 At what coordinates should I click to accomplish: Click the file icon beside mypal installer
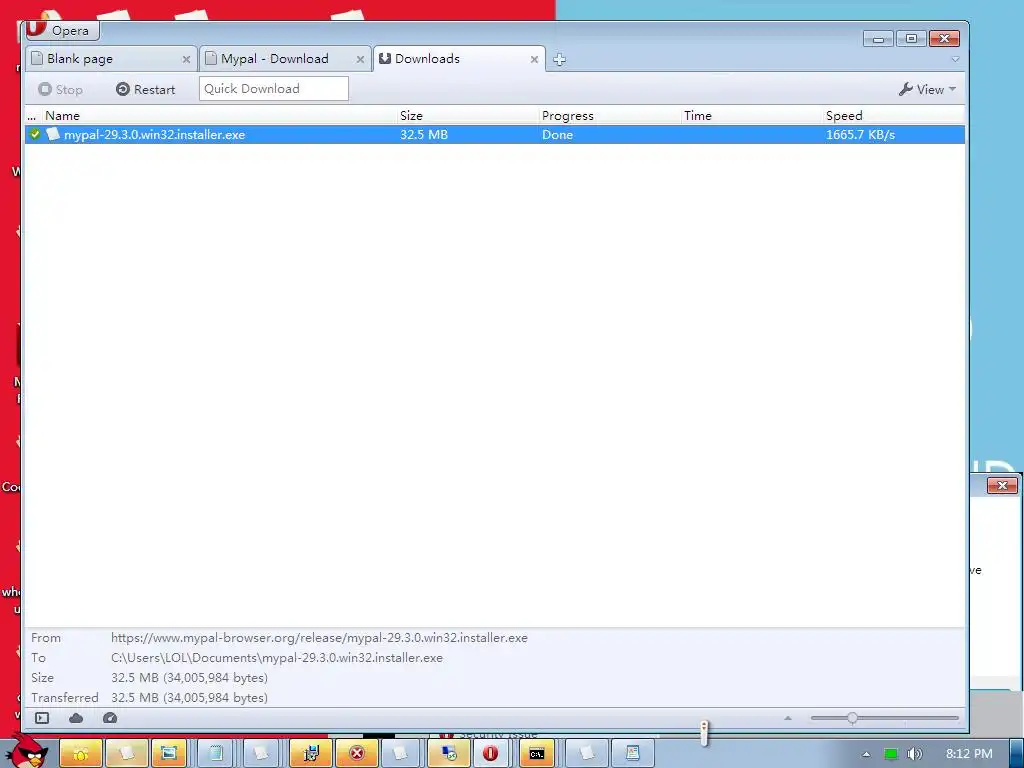[x=53, y=134]
